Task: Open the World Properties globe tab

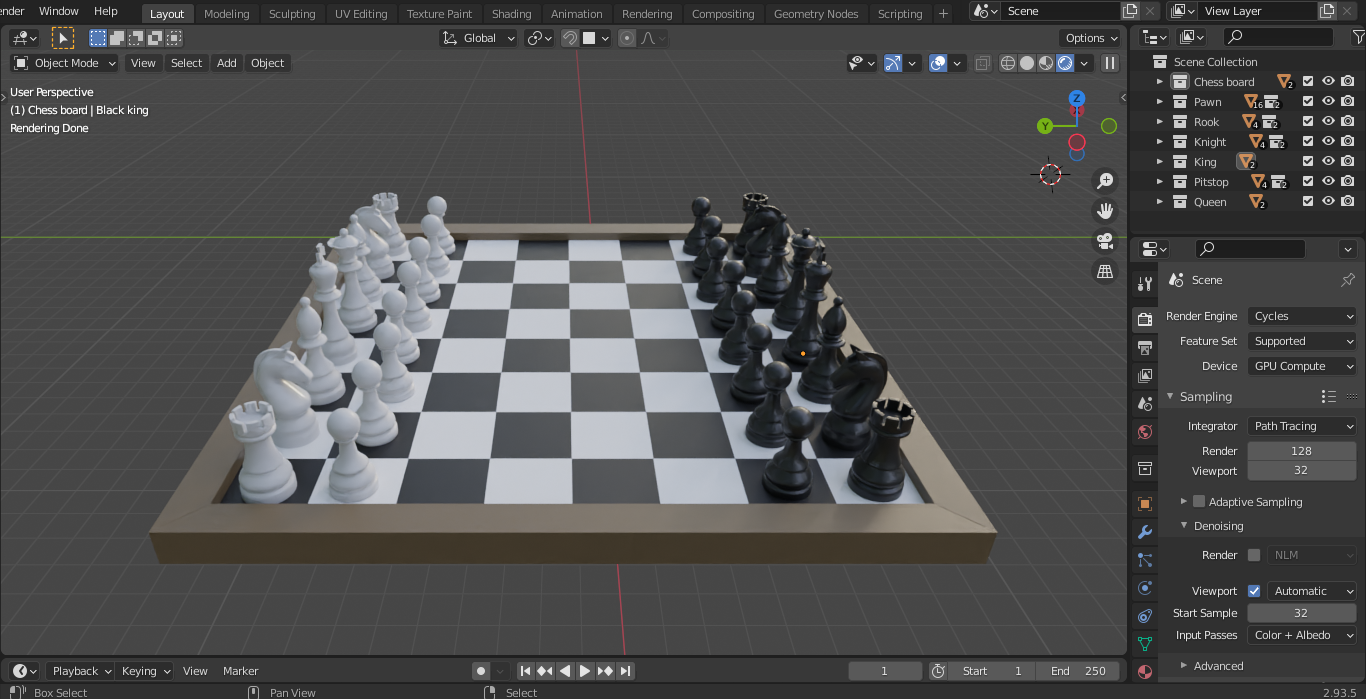Action: coord(1144,432)
